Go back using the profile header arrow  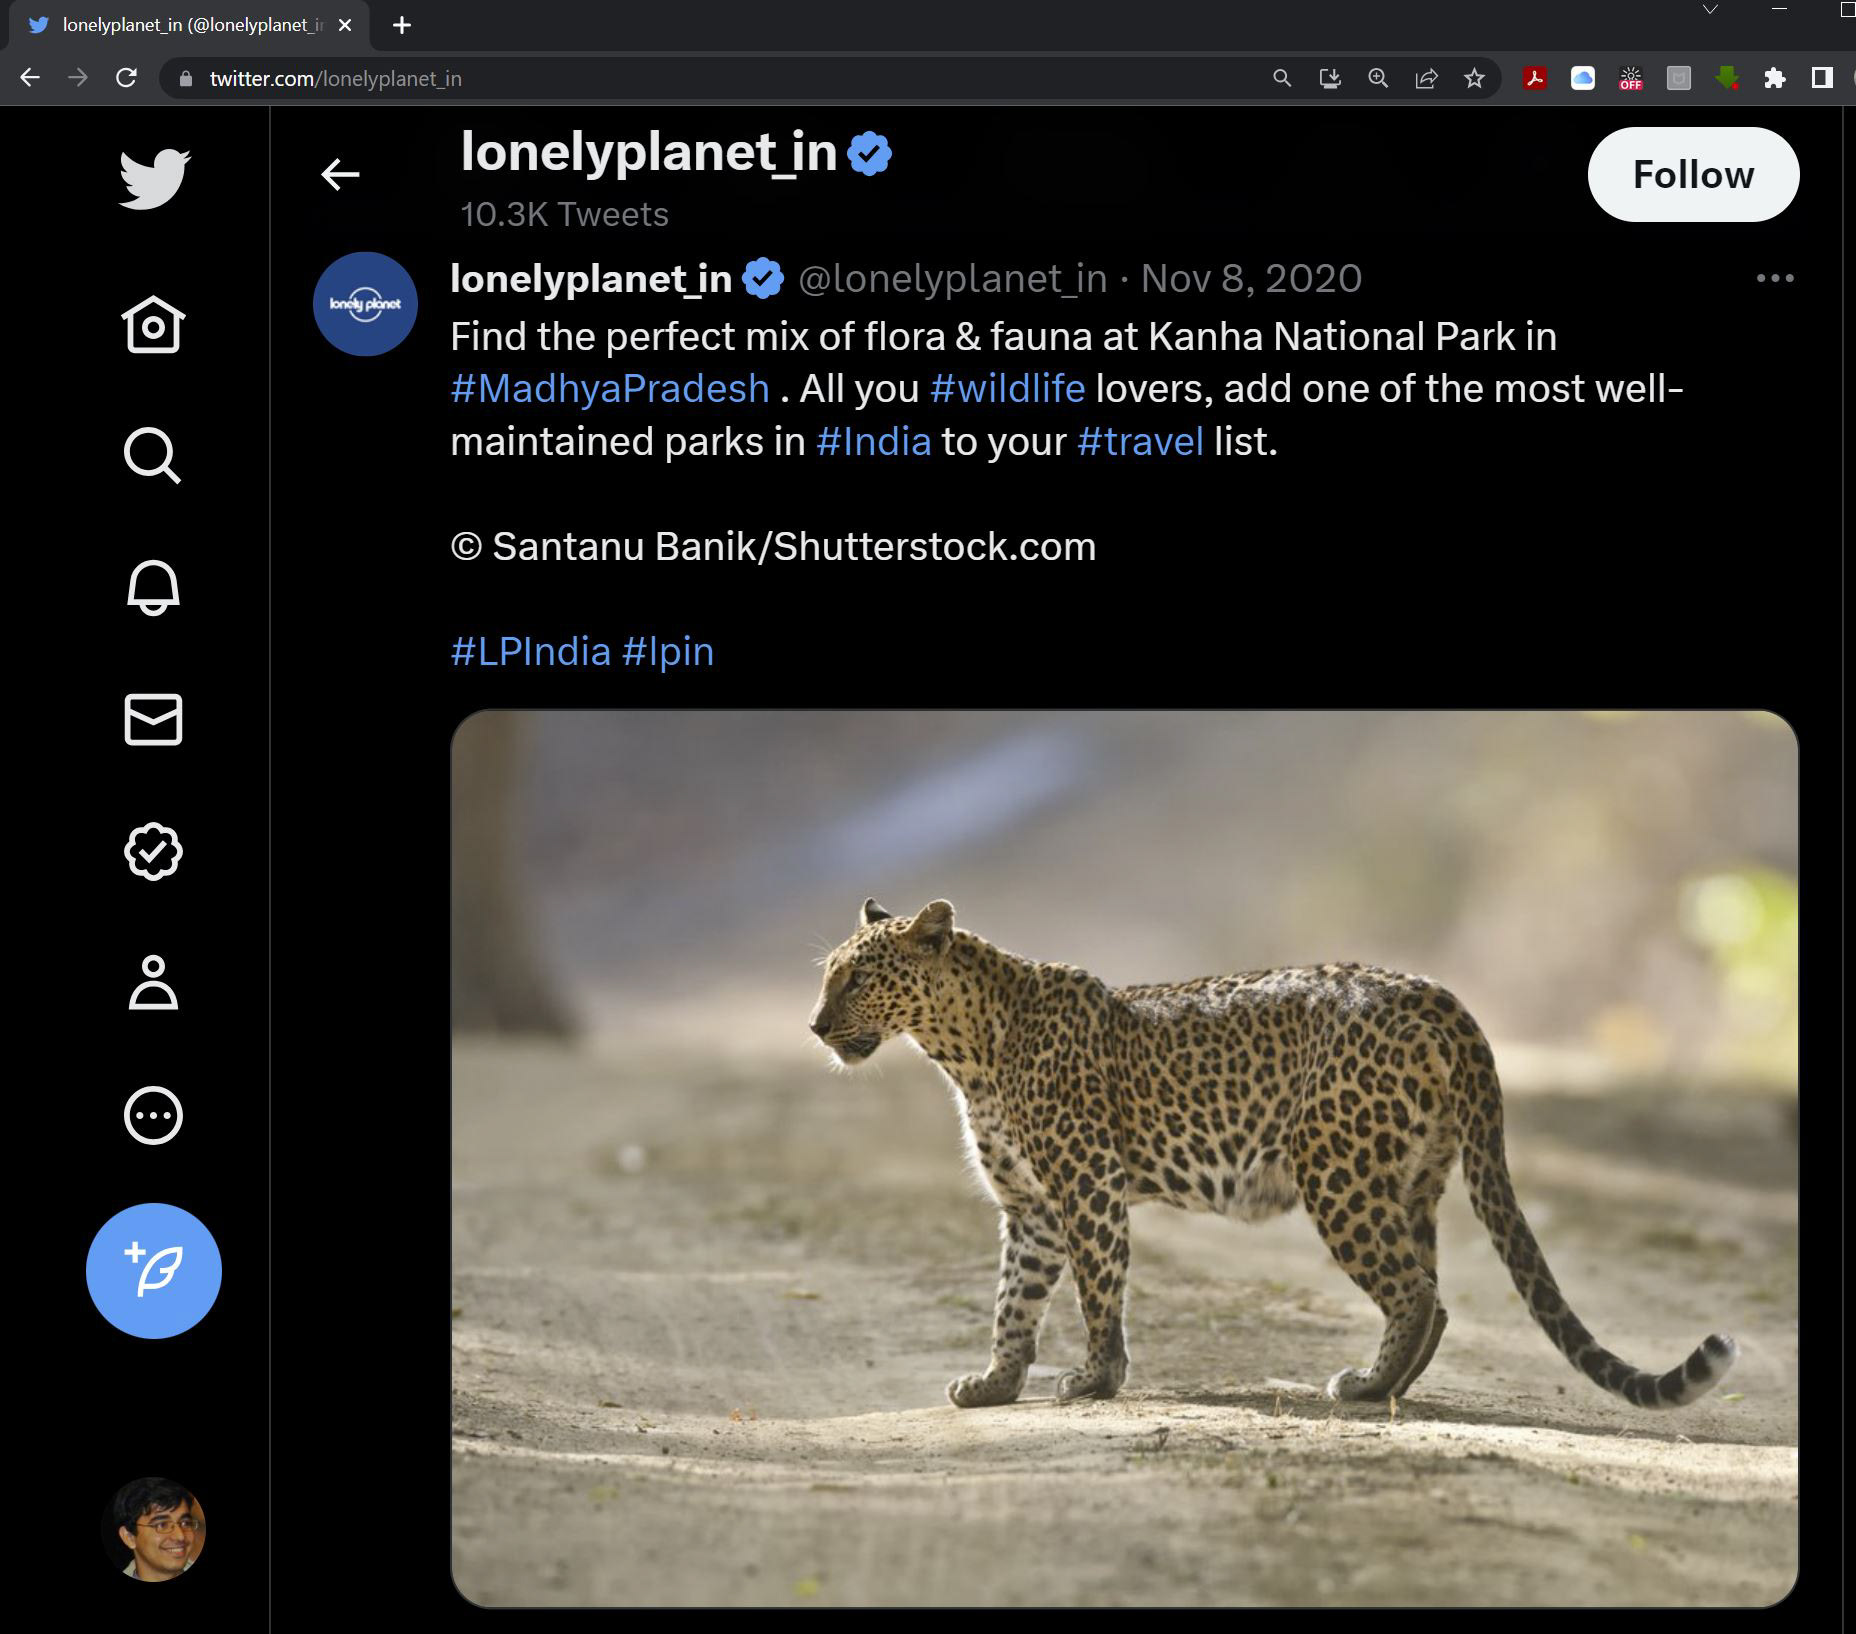tap(340, 174)
